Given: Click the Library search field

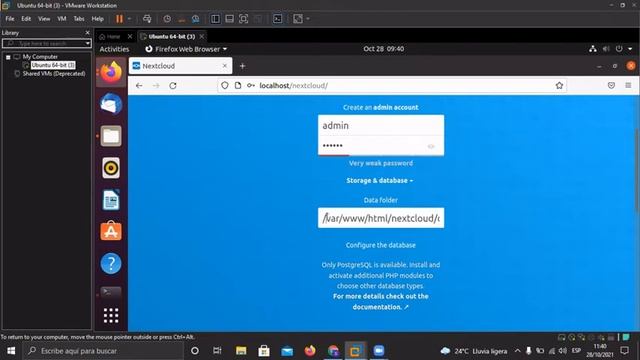Looking at the screenshot, I should pos(43,43).
